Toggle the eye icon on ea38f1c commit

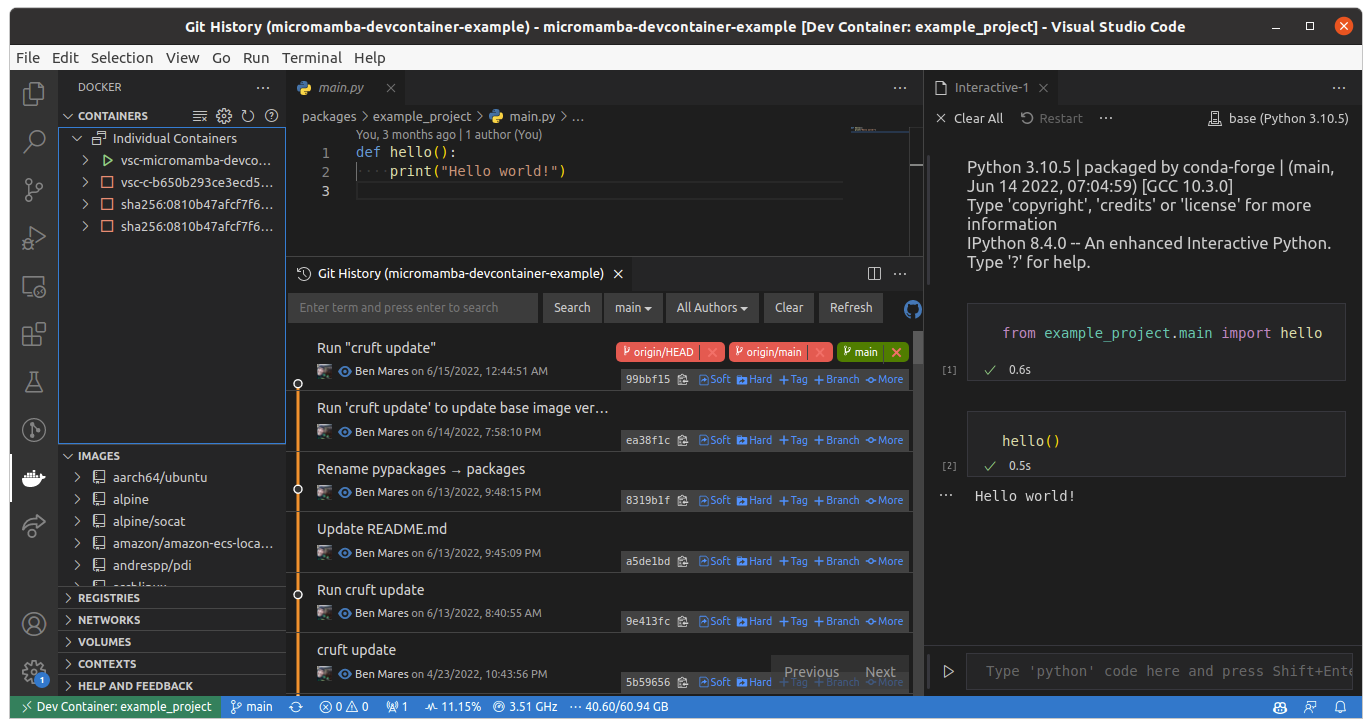tap(345, 432)
